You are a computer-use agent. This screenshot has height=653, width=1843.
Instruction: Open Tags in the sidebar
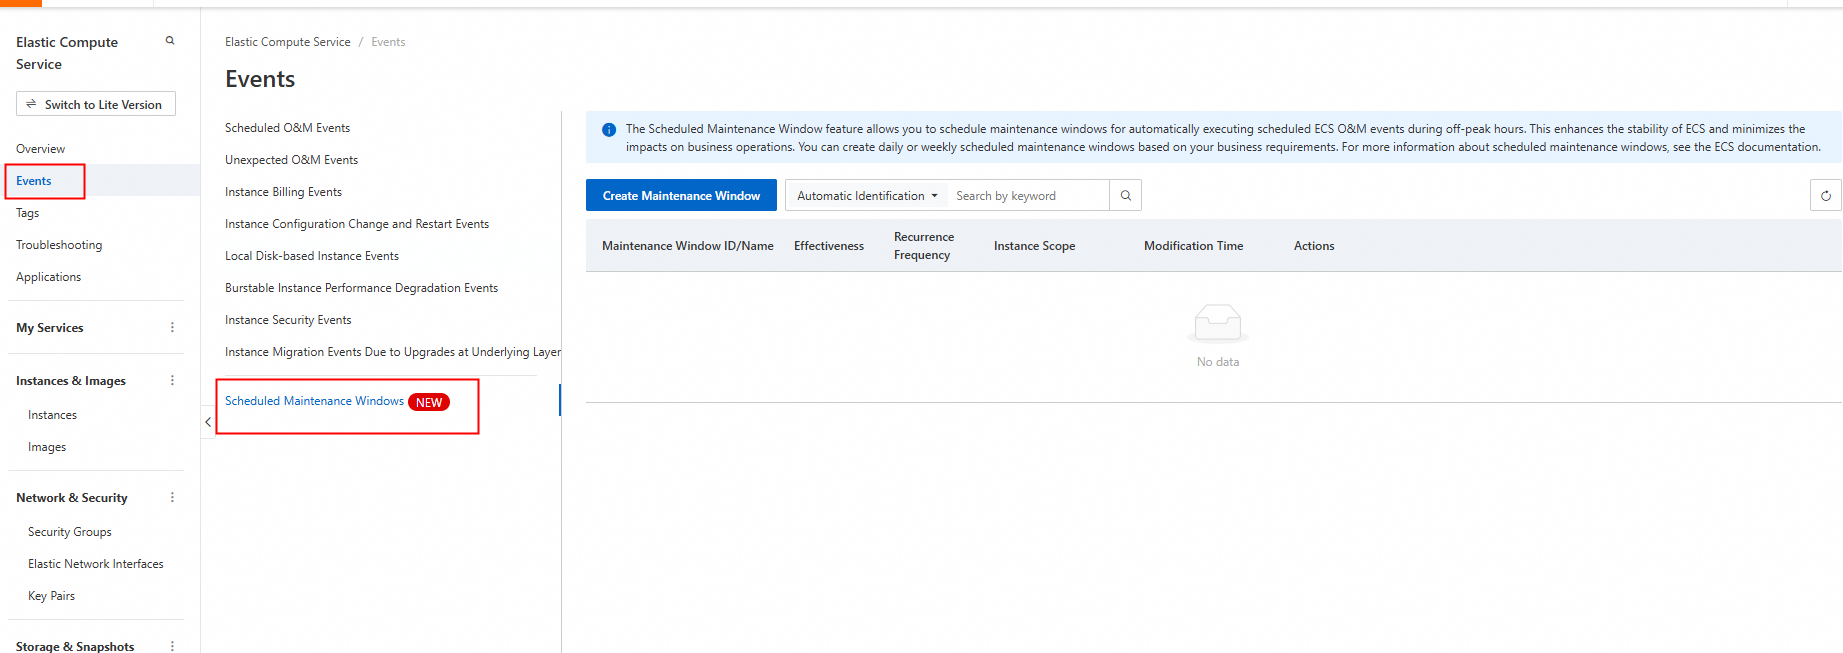[27, 213]
